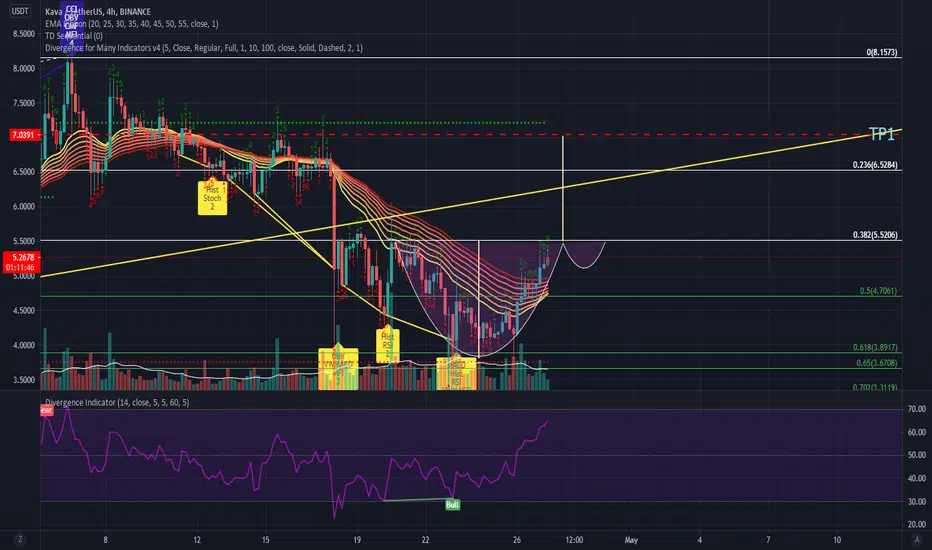
Task: Click the Fib level label 0.236(6.5284)
Action: [875, 165]
